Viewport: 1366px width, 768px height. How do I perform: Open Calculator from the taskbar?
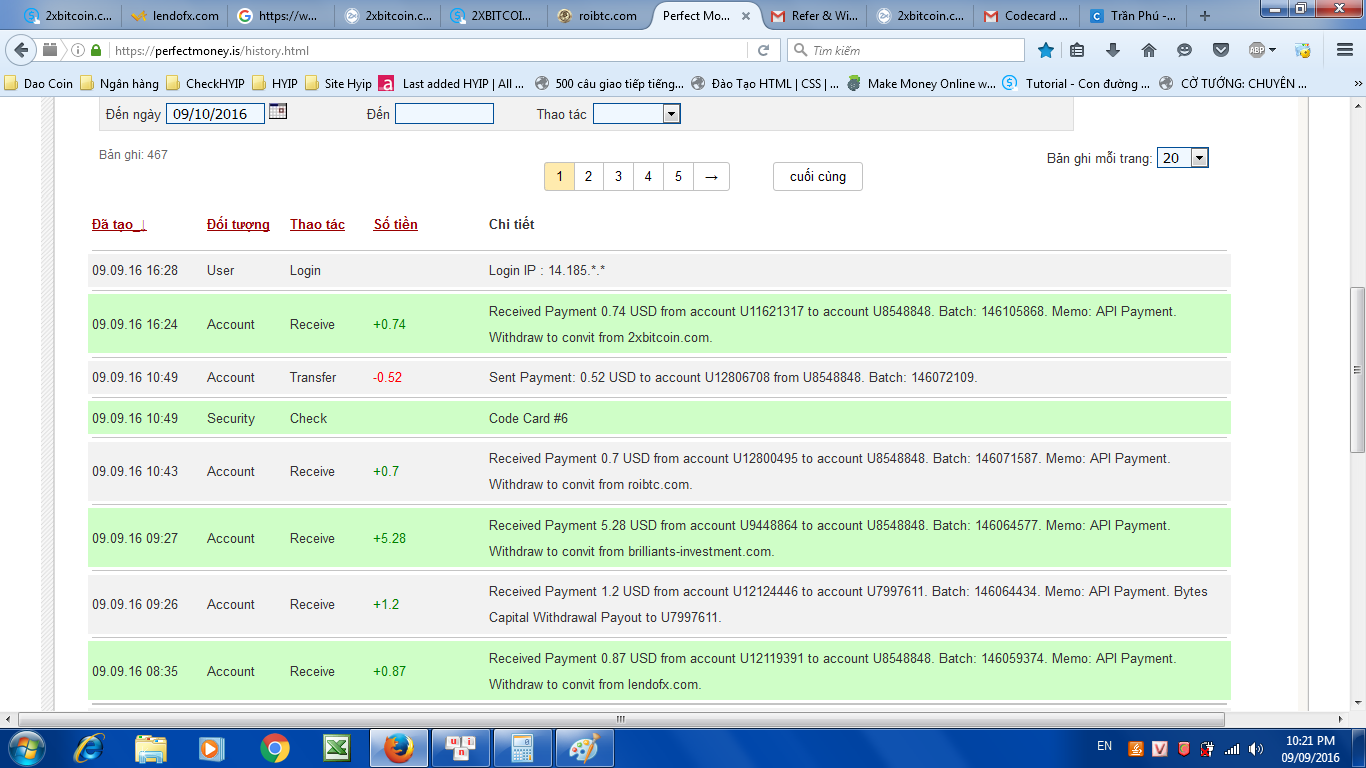(522, 747)
